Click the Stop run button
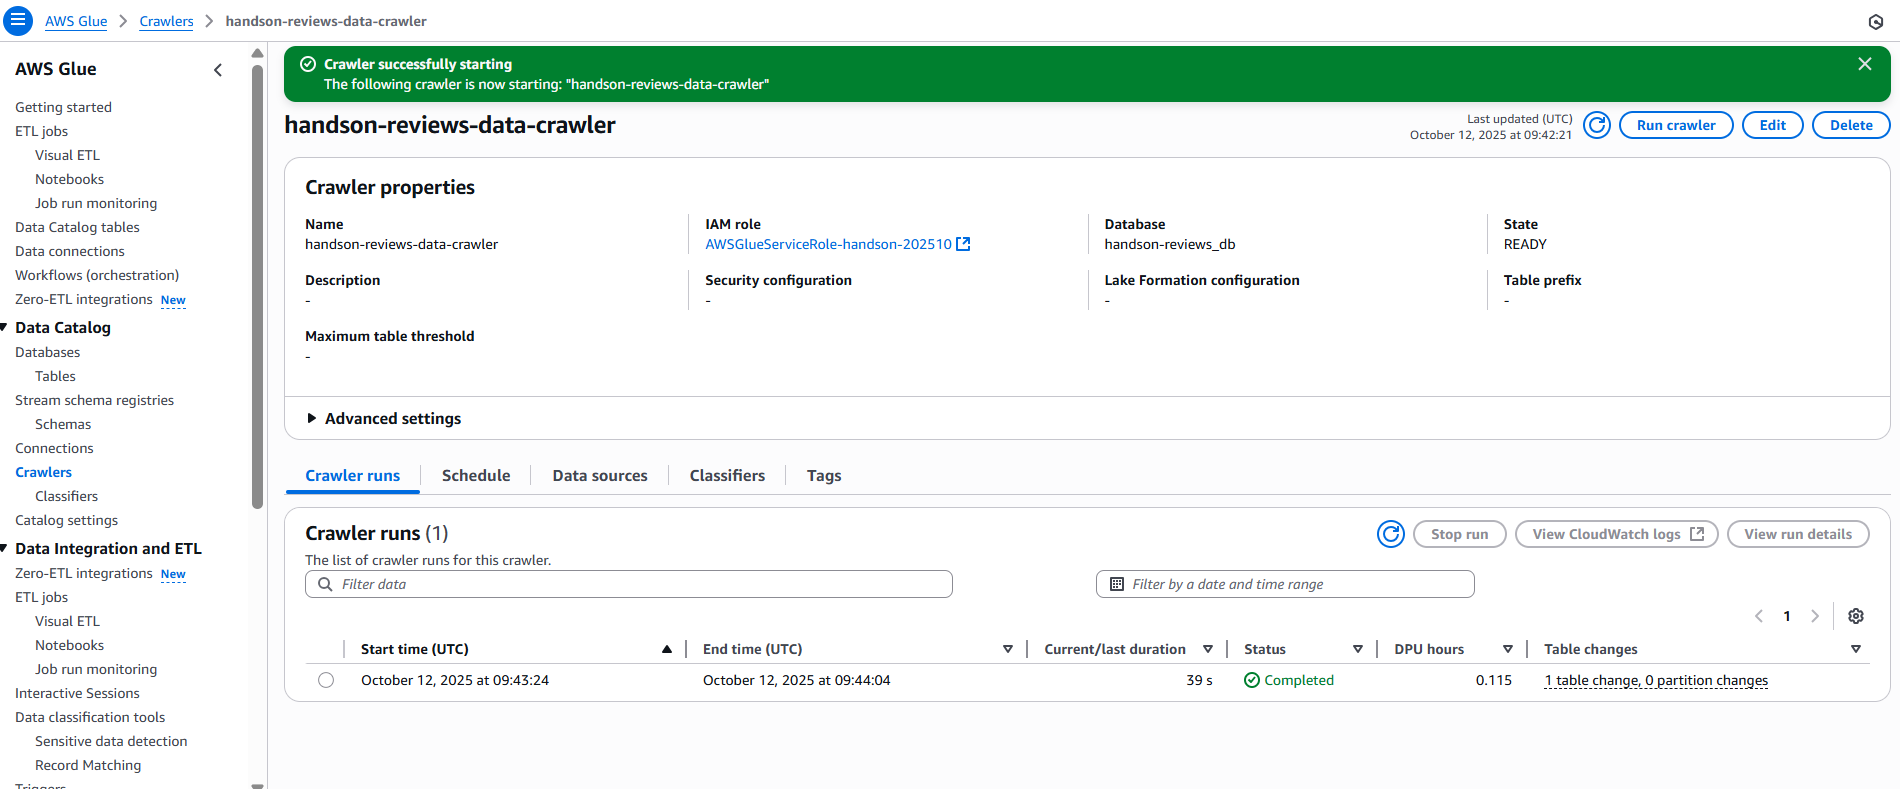Screen dimensions: 1900x789 pyautogui.click(x=1459, y=534)
